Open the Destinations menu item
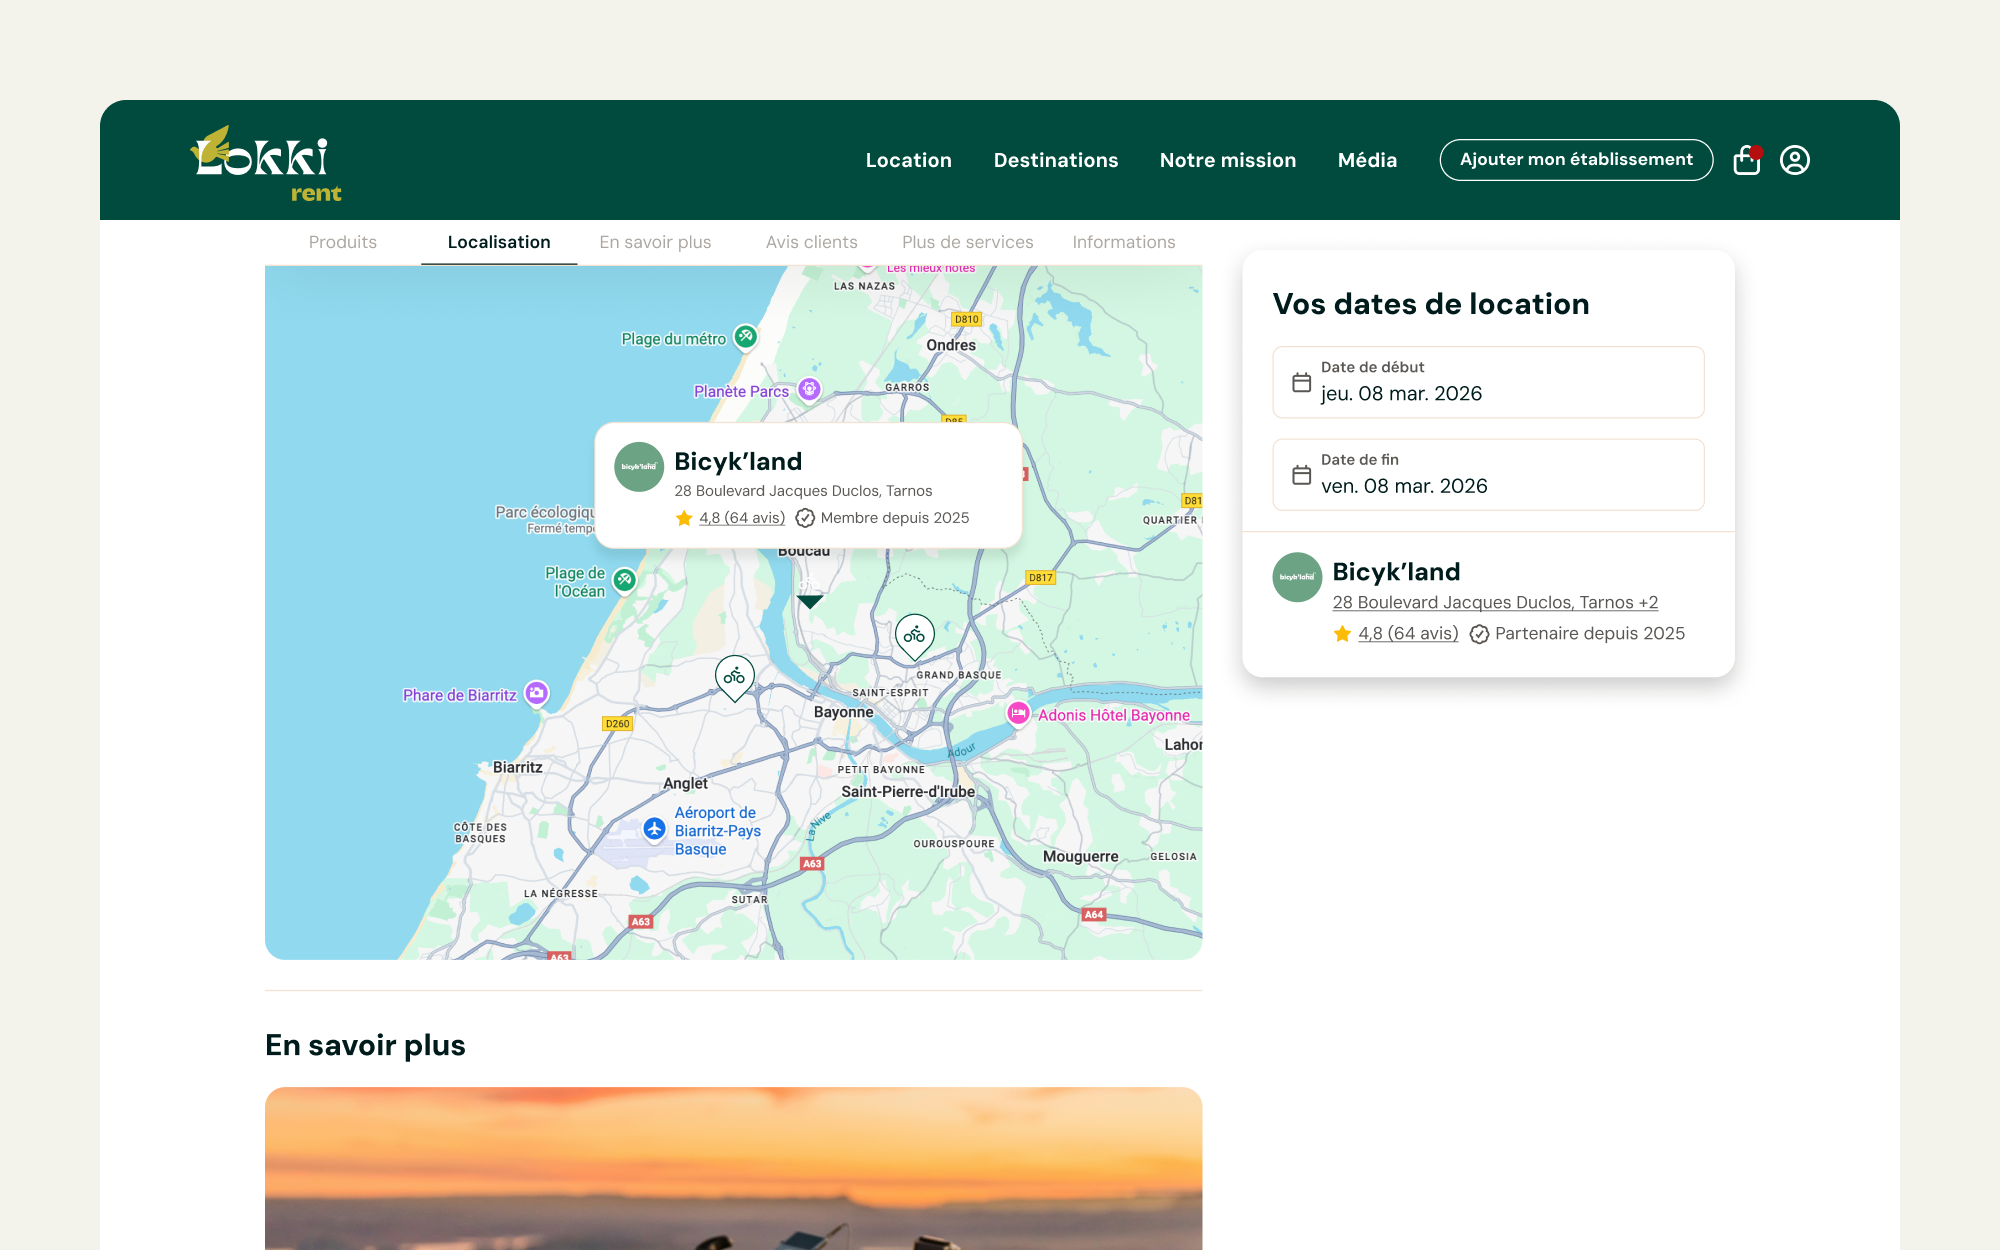The image size is (2000, 1250). click(x=1056, y=160)
